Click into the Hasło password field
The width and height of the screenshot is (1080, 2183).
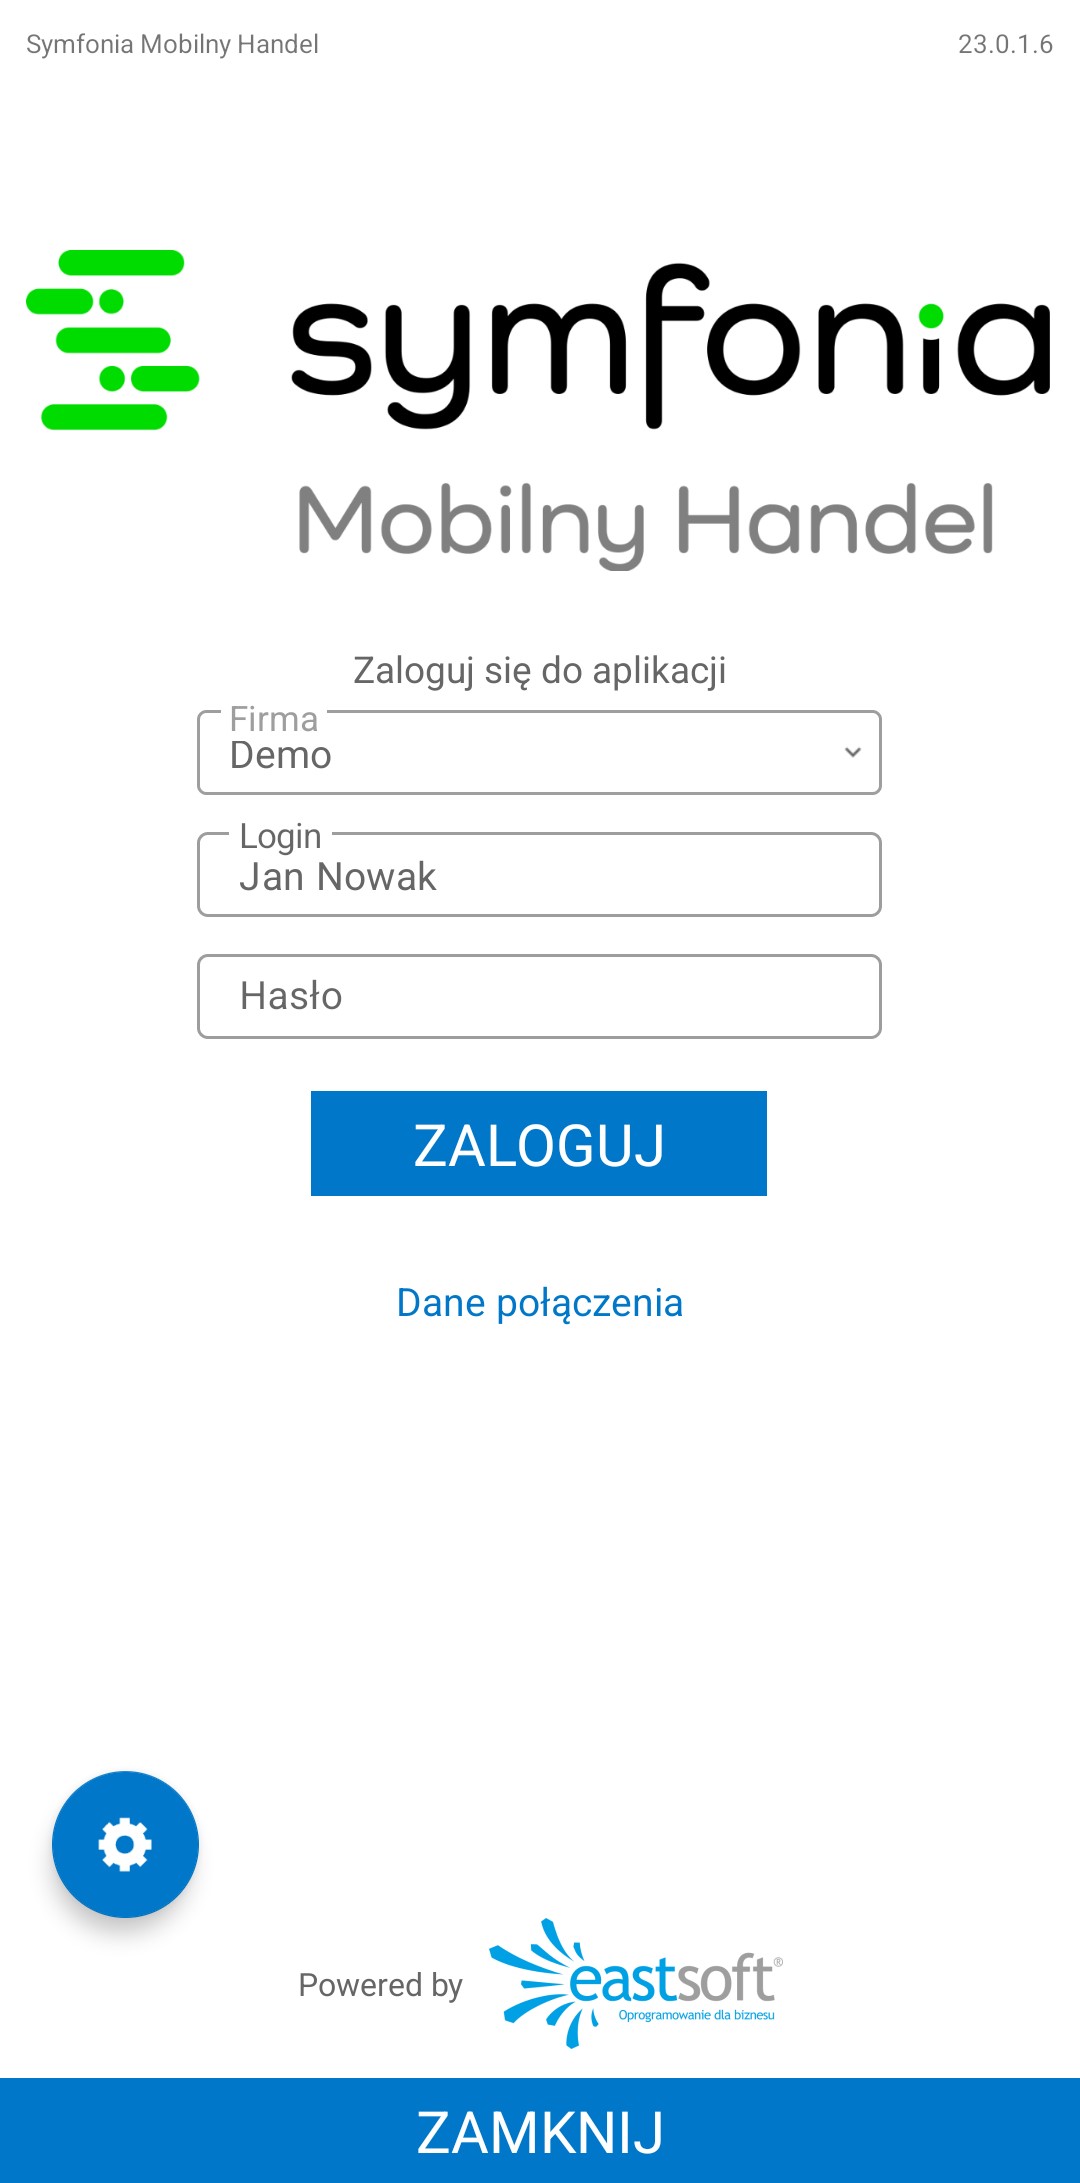coord(539,996)
